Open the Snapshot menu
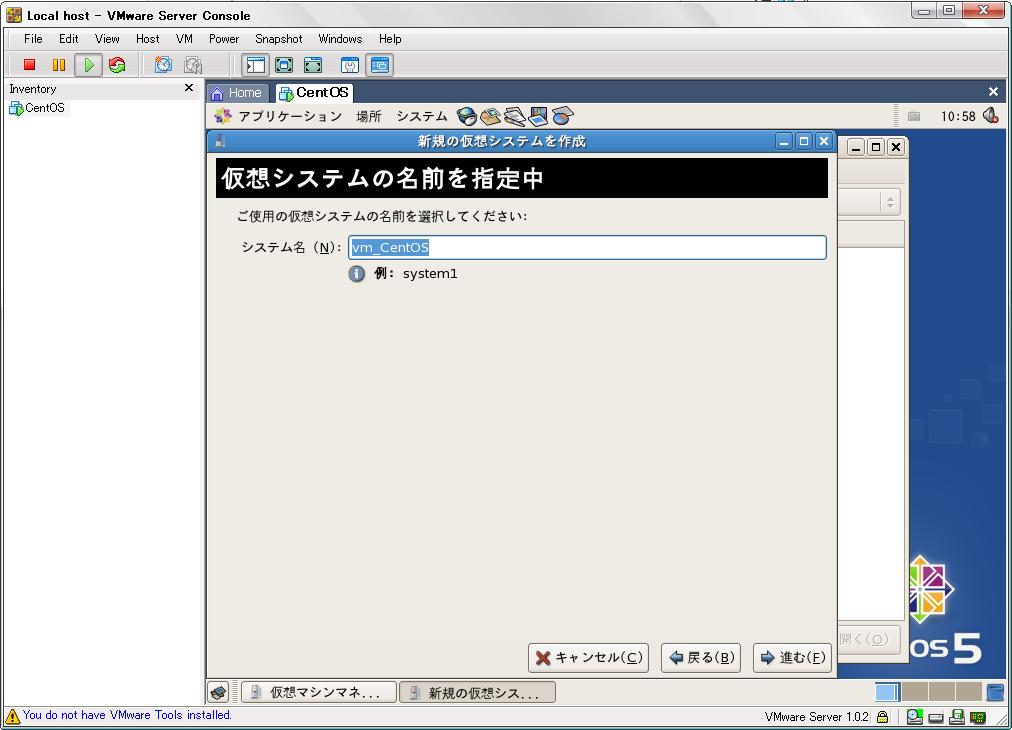Viewport: 1012px width, 730px height. pyautogui.click(x=278, y=39)
